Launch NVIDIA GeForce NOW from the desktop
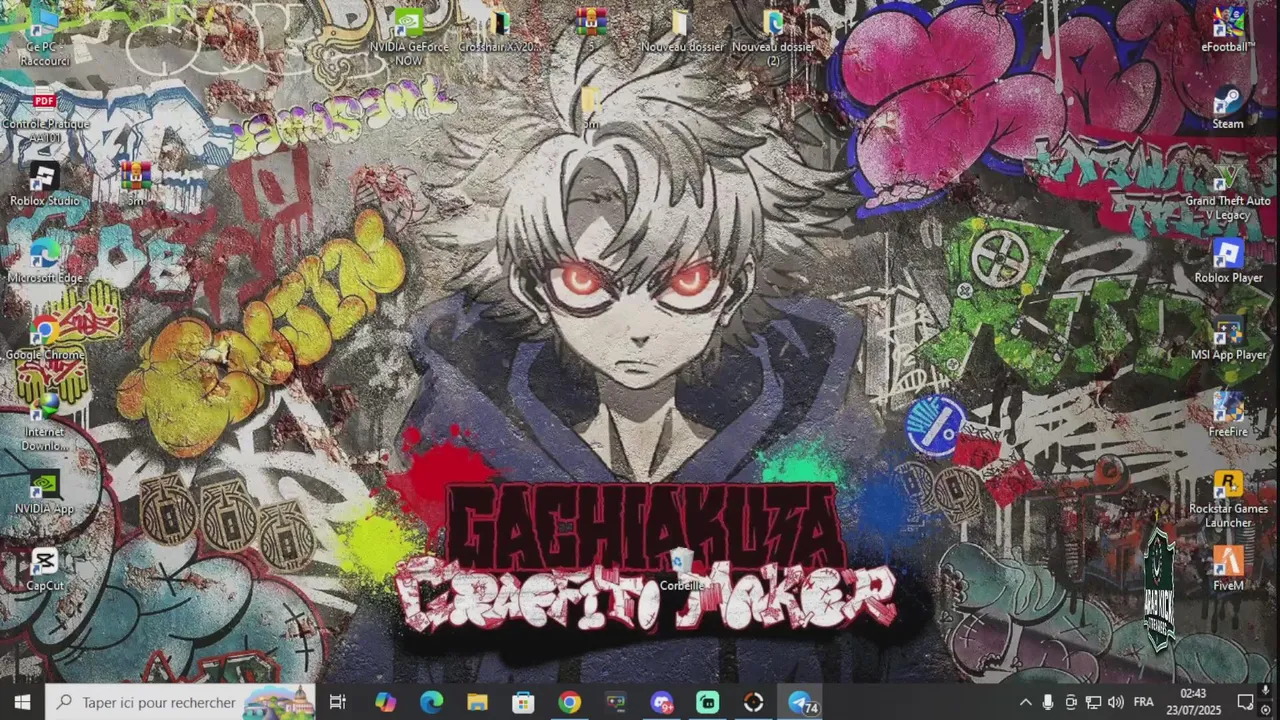 409,36
